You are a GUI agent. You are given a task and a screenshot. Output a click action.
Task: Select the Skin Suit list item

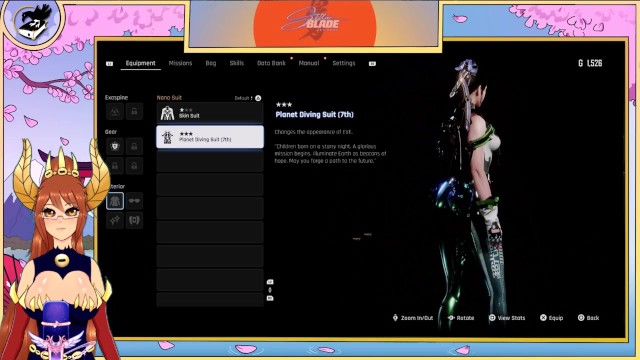(x=210, y=113)
